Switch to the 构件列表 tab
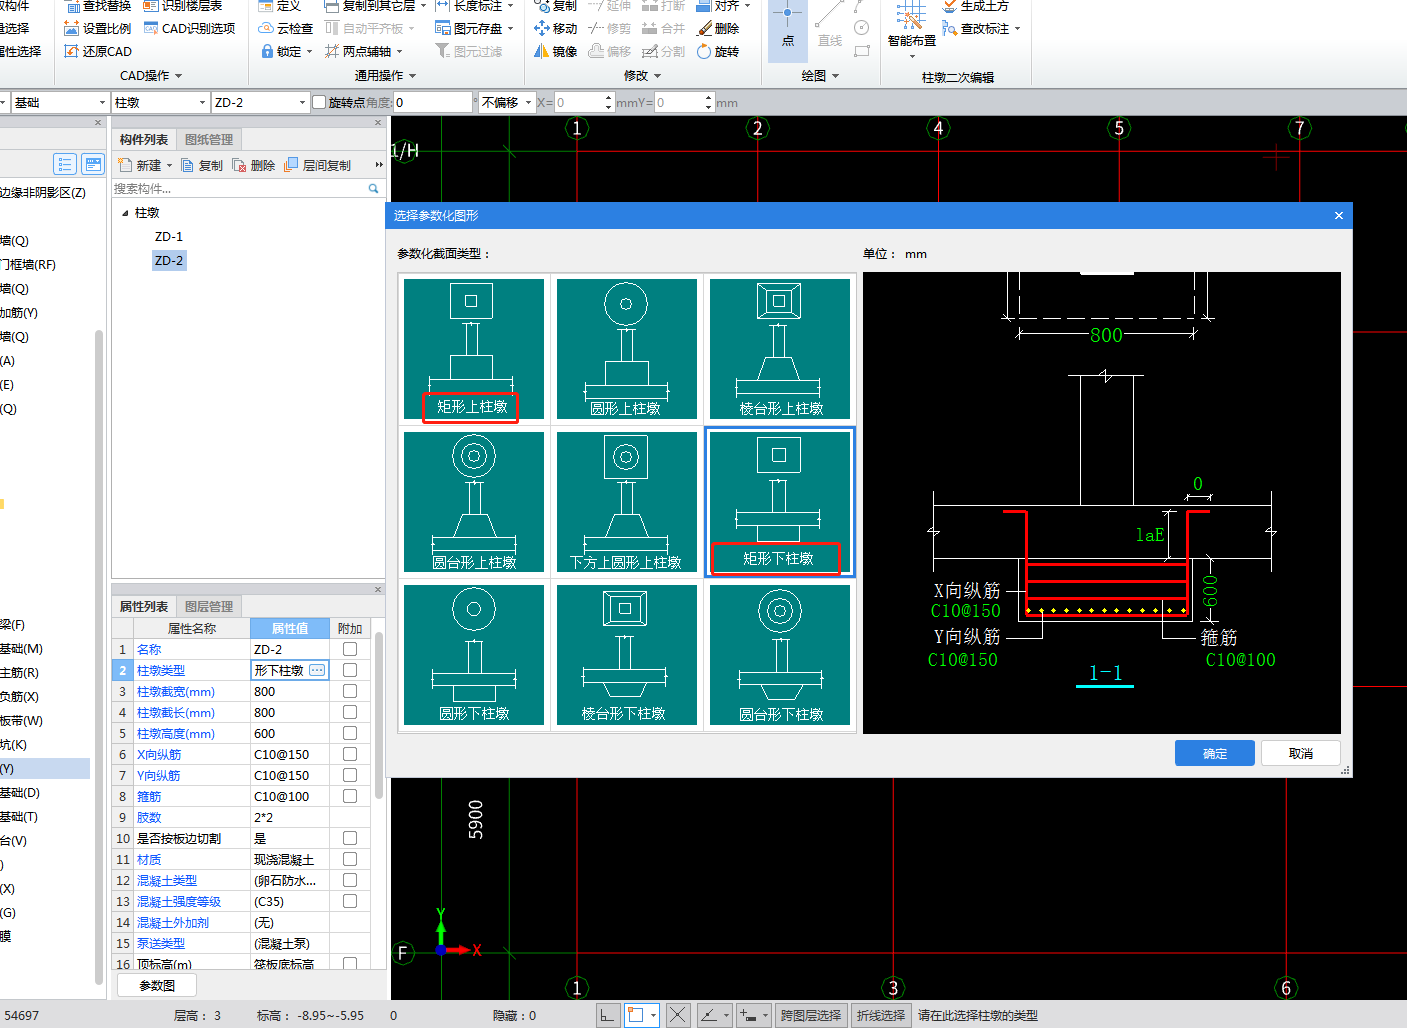The height and width of the screenshot is (1028, 1407). tap(144, 140)
